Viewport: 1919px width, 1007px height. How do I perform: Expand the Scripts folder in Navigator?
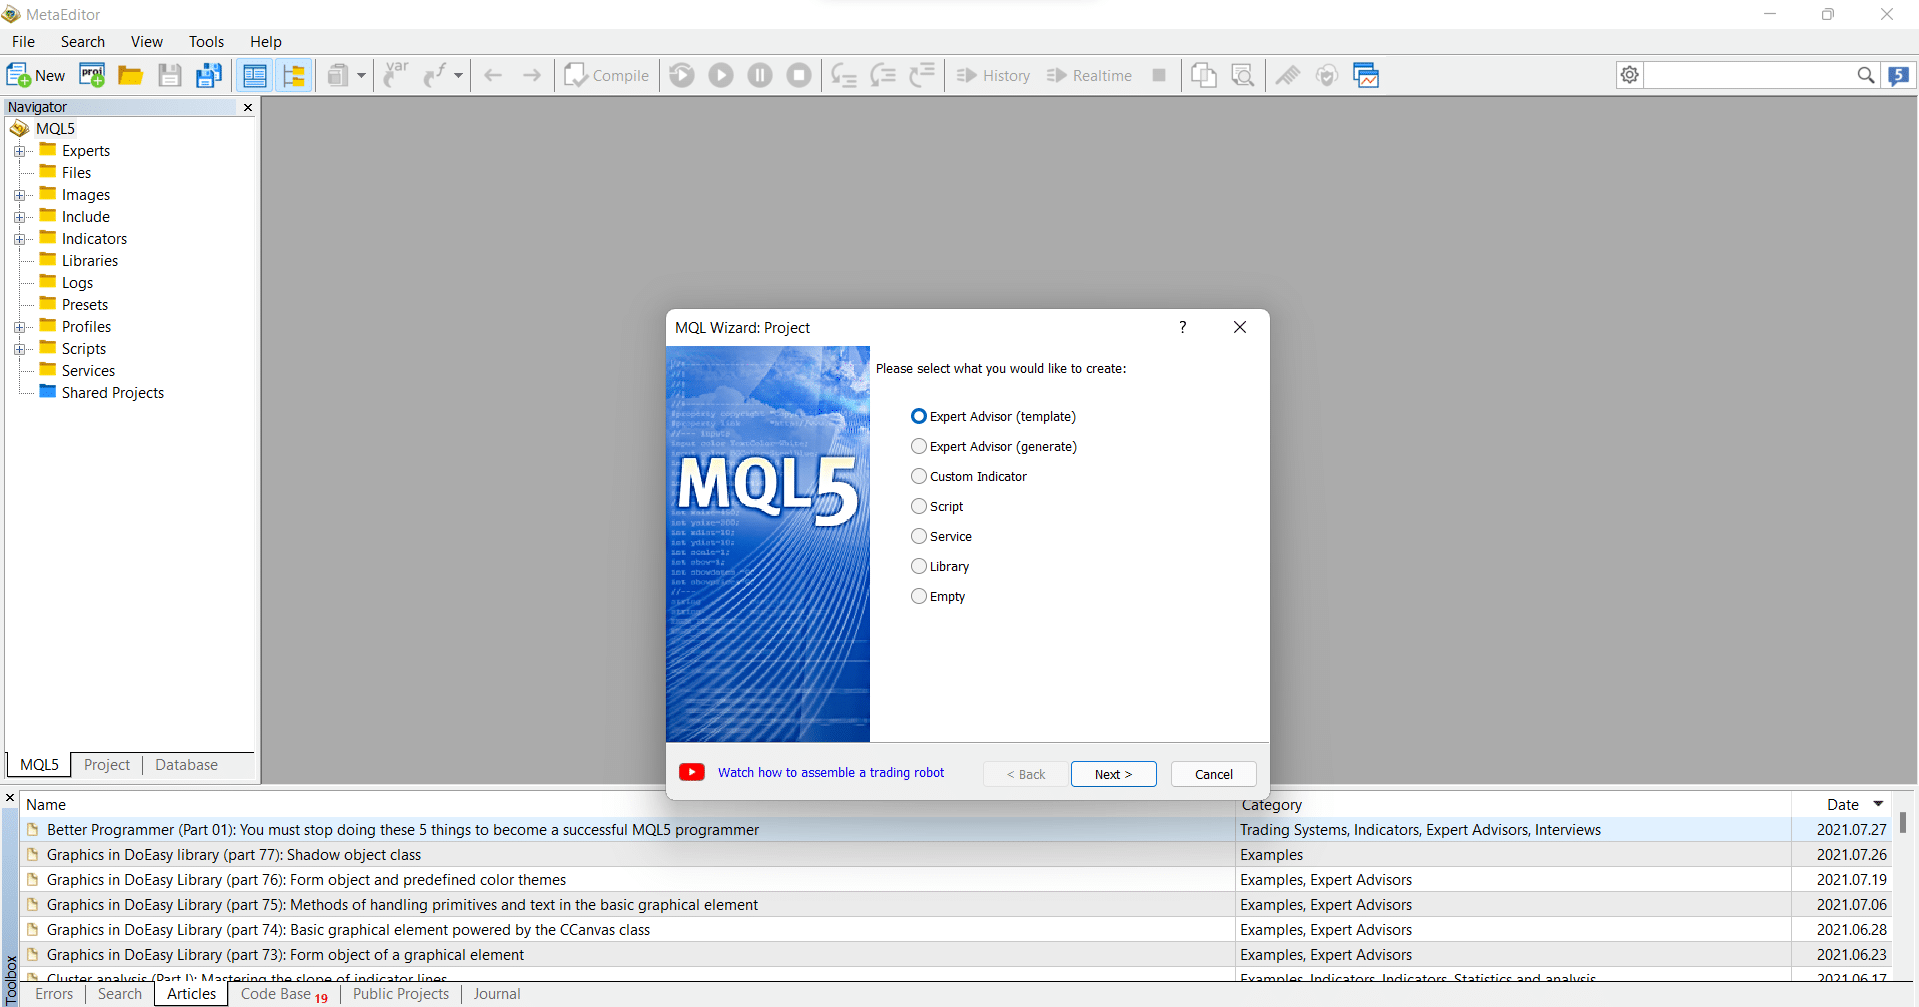tap(19, 349)
